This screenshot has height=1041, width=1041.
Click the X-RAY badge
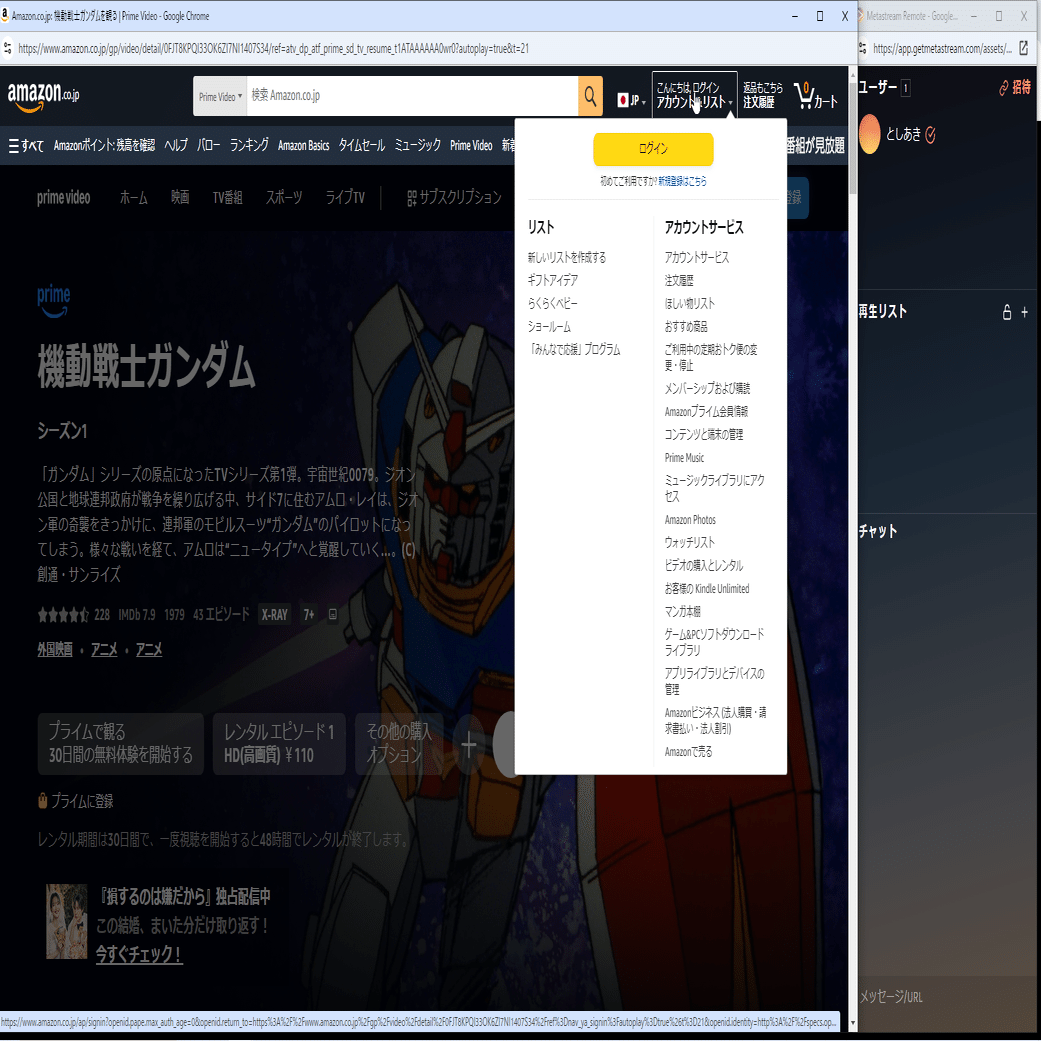click(274, 615)
